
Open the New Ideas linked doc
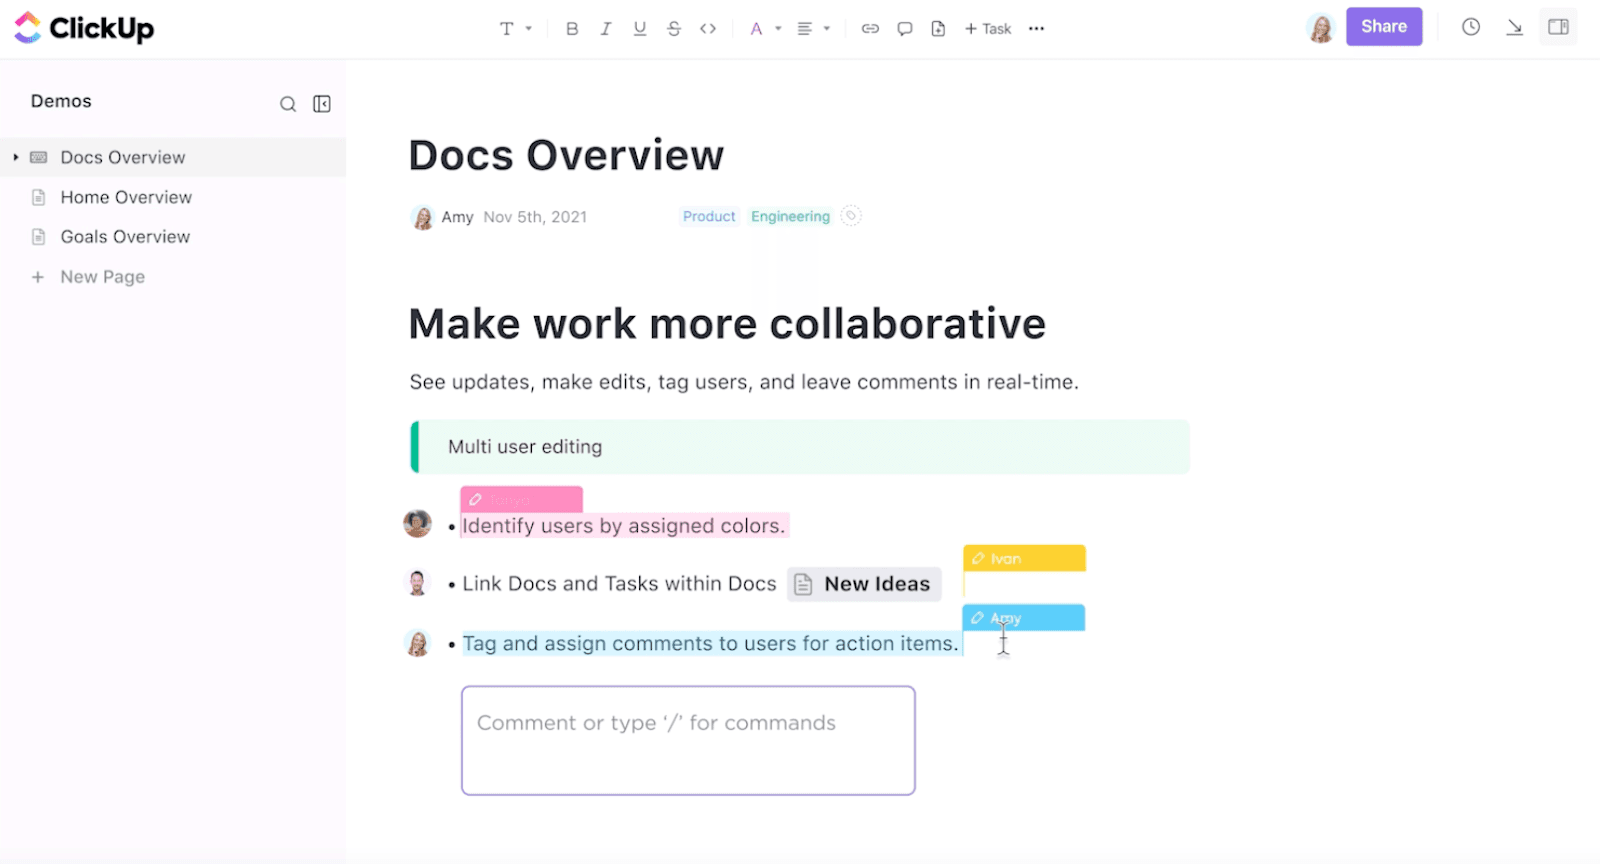point(864,584)
